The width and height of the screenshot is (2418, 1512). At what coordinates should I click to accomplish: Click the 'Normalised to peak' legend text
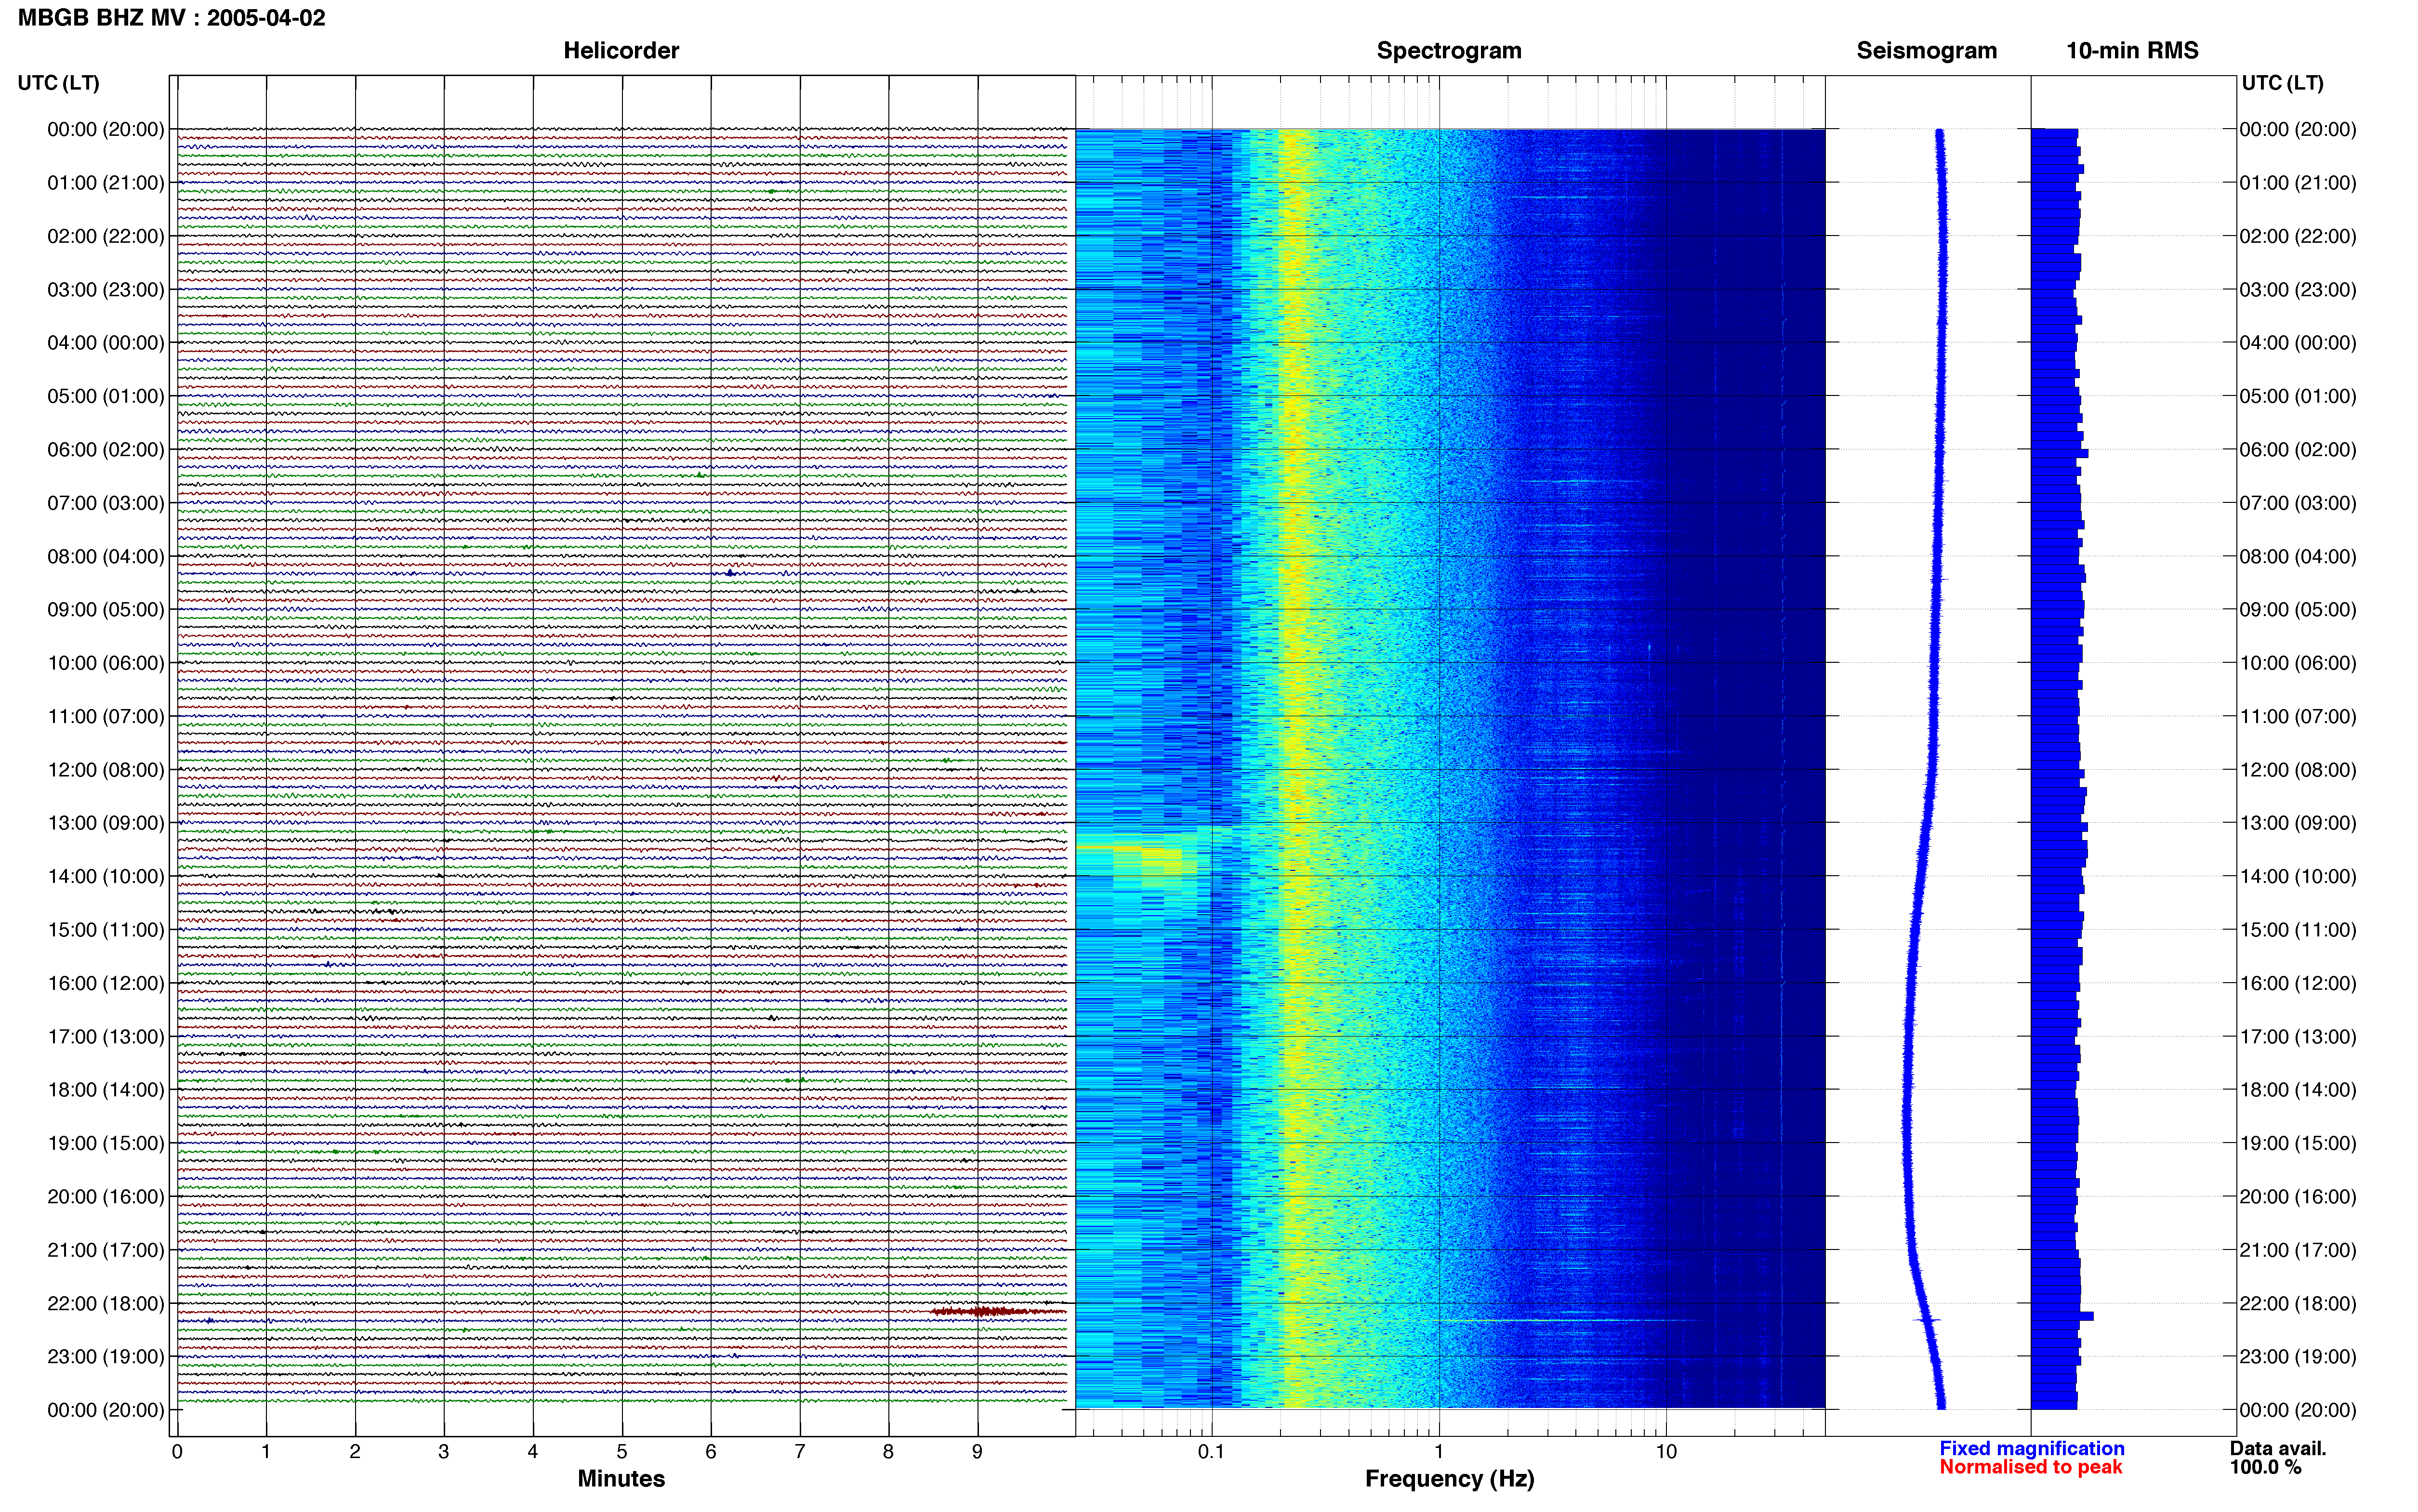coord(2030,1467)
